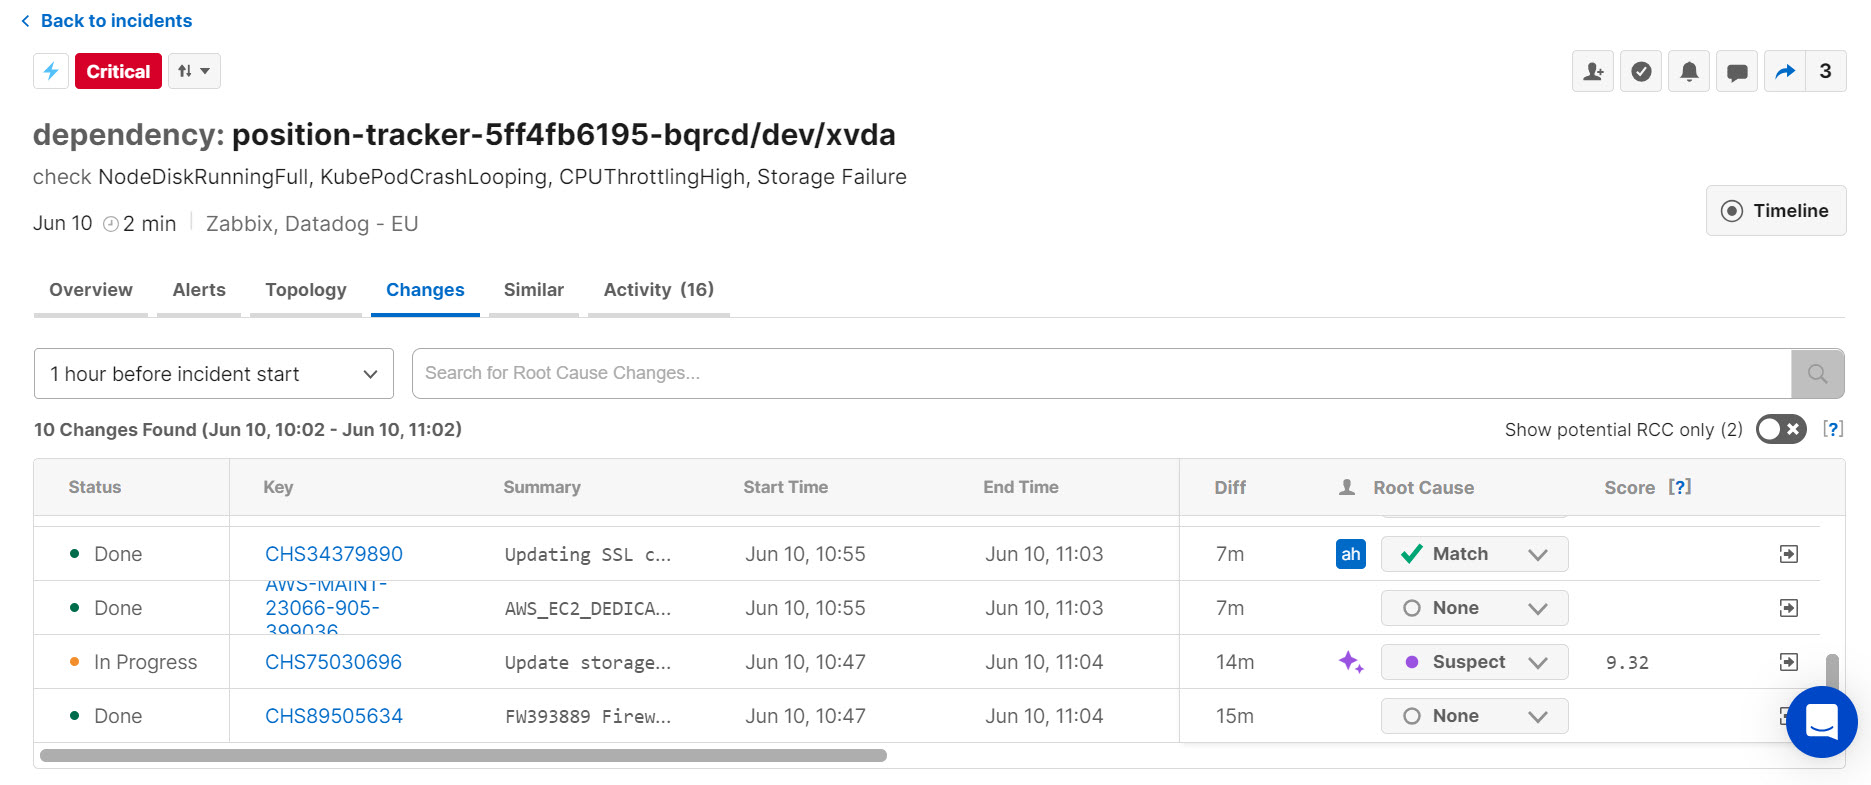Image resolution: width=1871 pixels, height=785 pixels.
Task: Navigate Back to incidents
Action: 105,20
